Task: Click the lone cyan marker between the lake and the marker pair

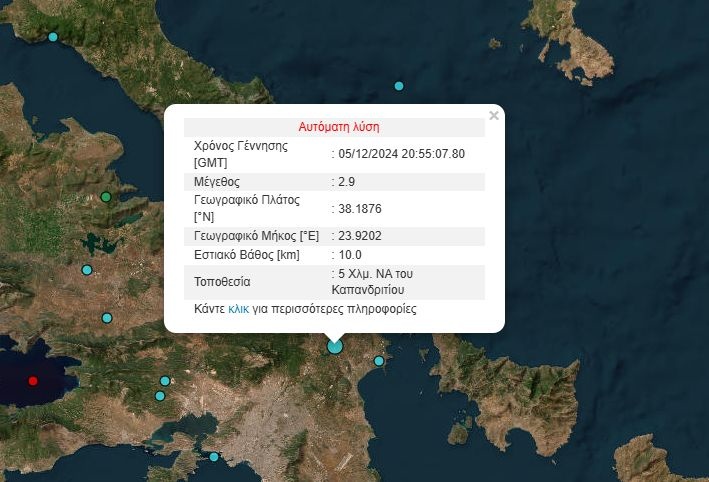Action: point(107,318)
